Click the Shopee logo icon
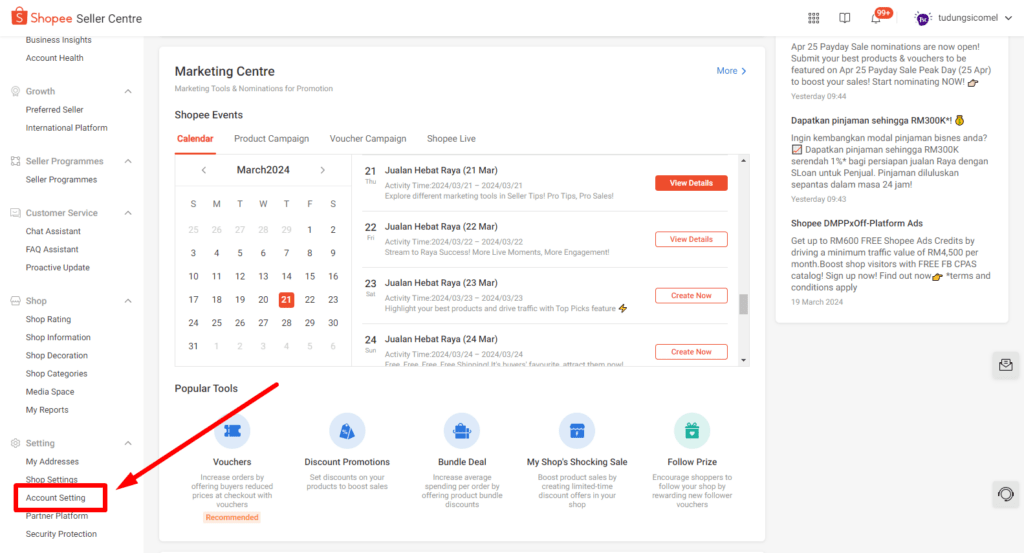The height and width of the screenshot is (553, 1024). [19, 16]
